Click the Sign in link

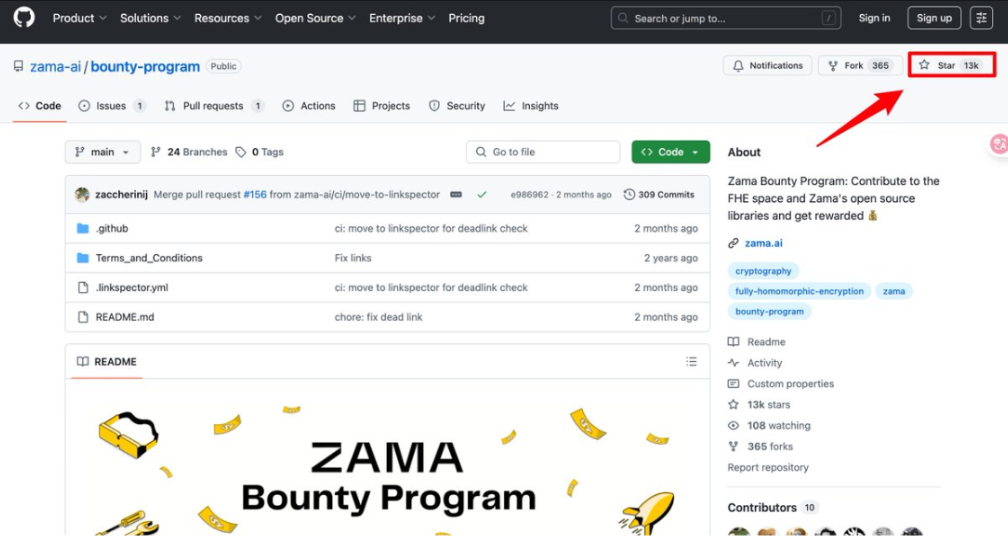tap(874, 18)
